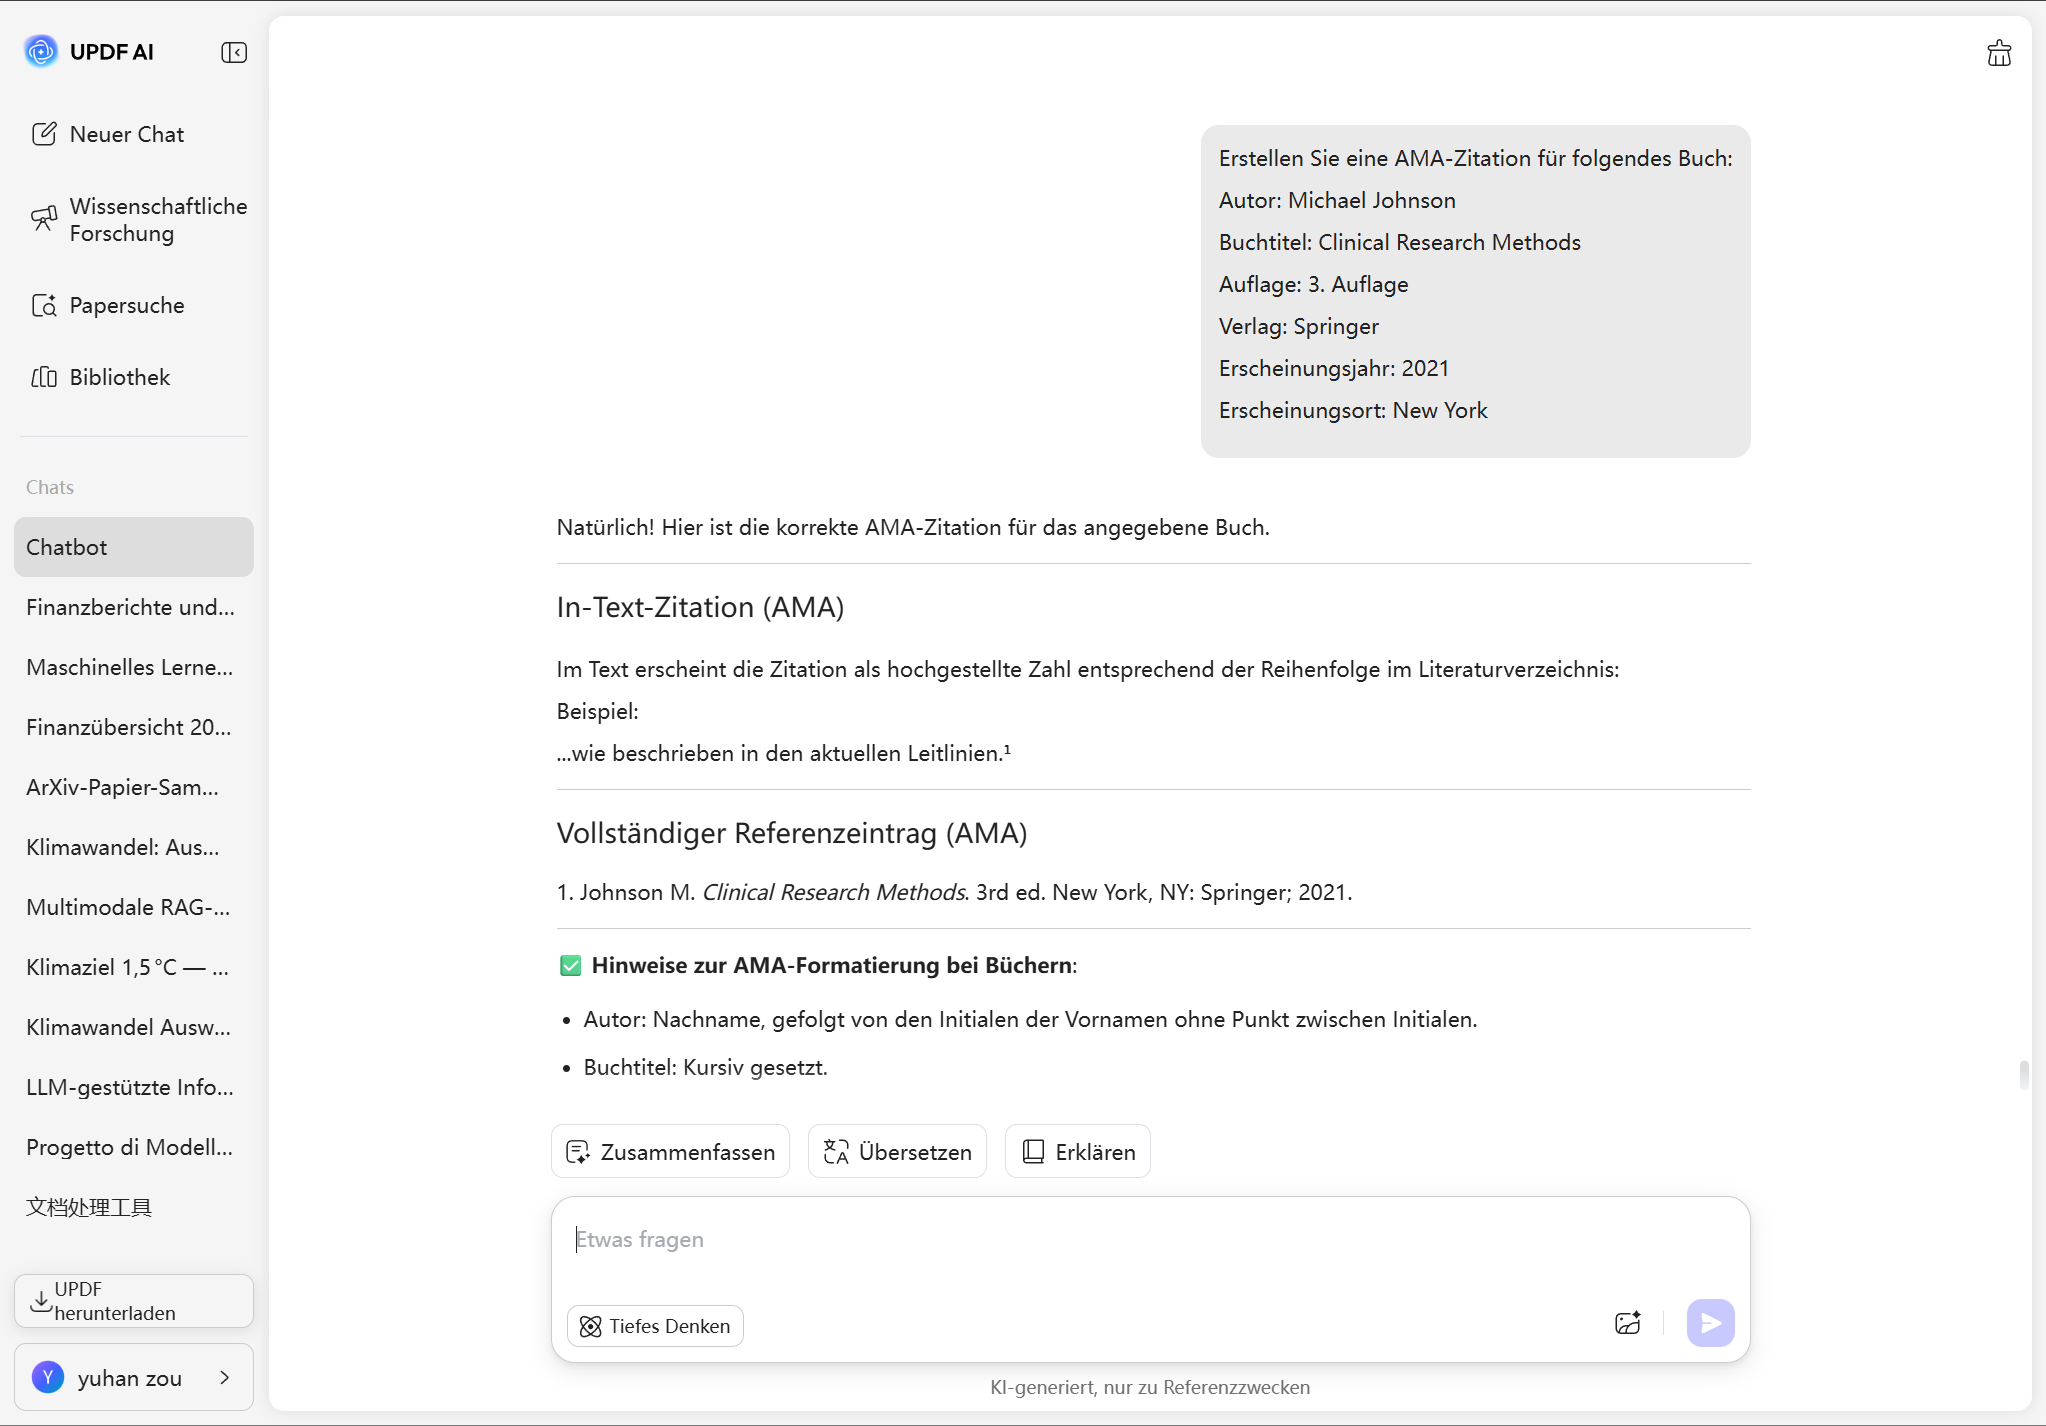The image size is (2046, 1426).
Task: Open Klimaziel 1,5 °C chat
Action: coord(128,967)
